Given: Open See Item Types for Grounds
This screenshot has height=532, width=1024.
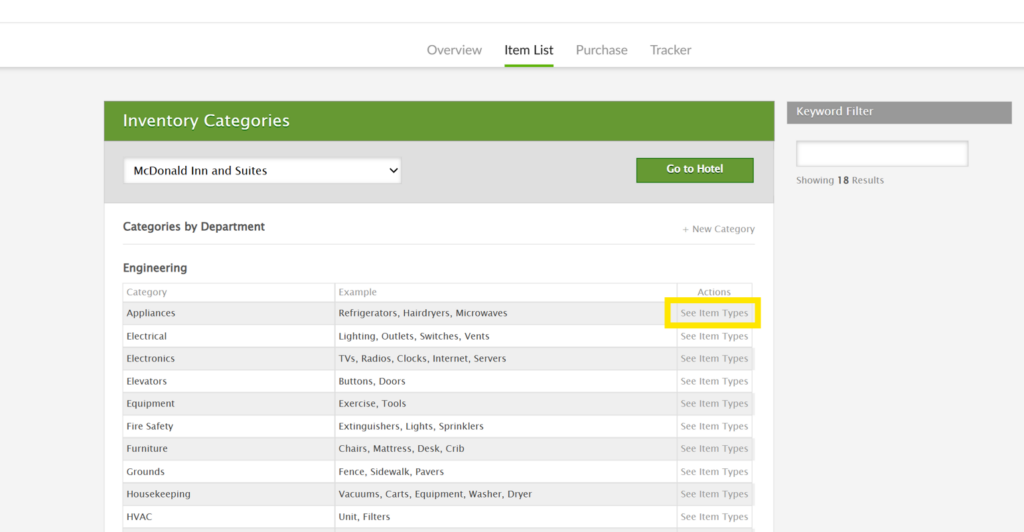Looking at the screenshot, I should point(714,472).
